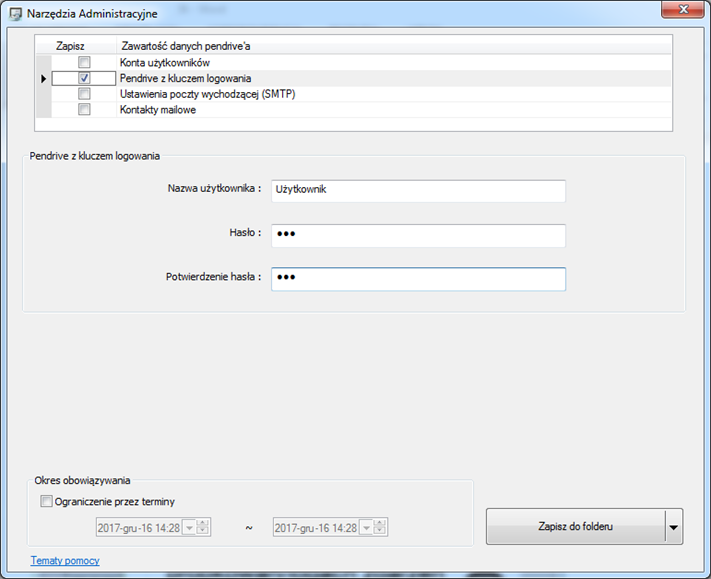Image resolution: width=711 pixels, height=579 pixels.
Task: Click the current row indicator arrow
Action: (x=44, y=78)
